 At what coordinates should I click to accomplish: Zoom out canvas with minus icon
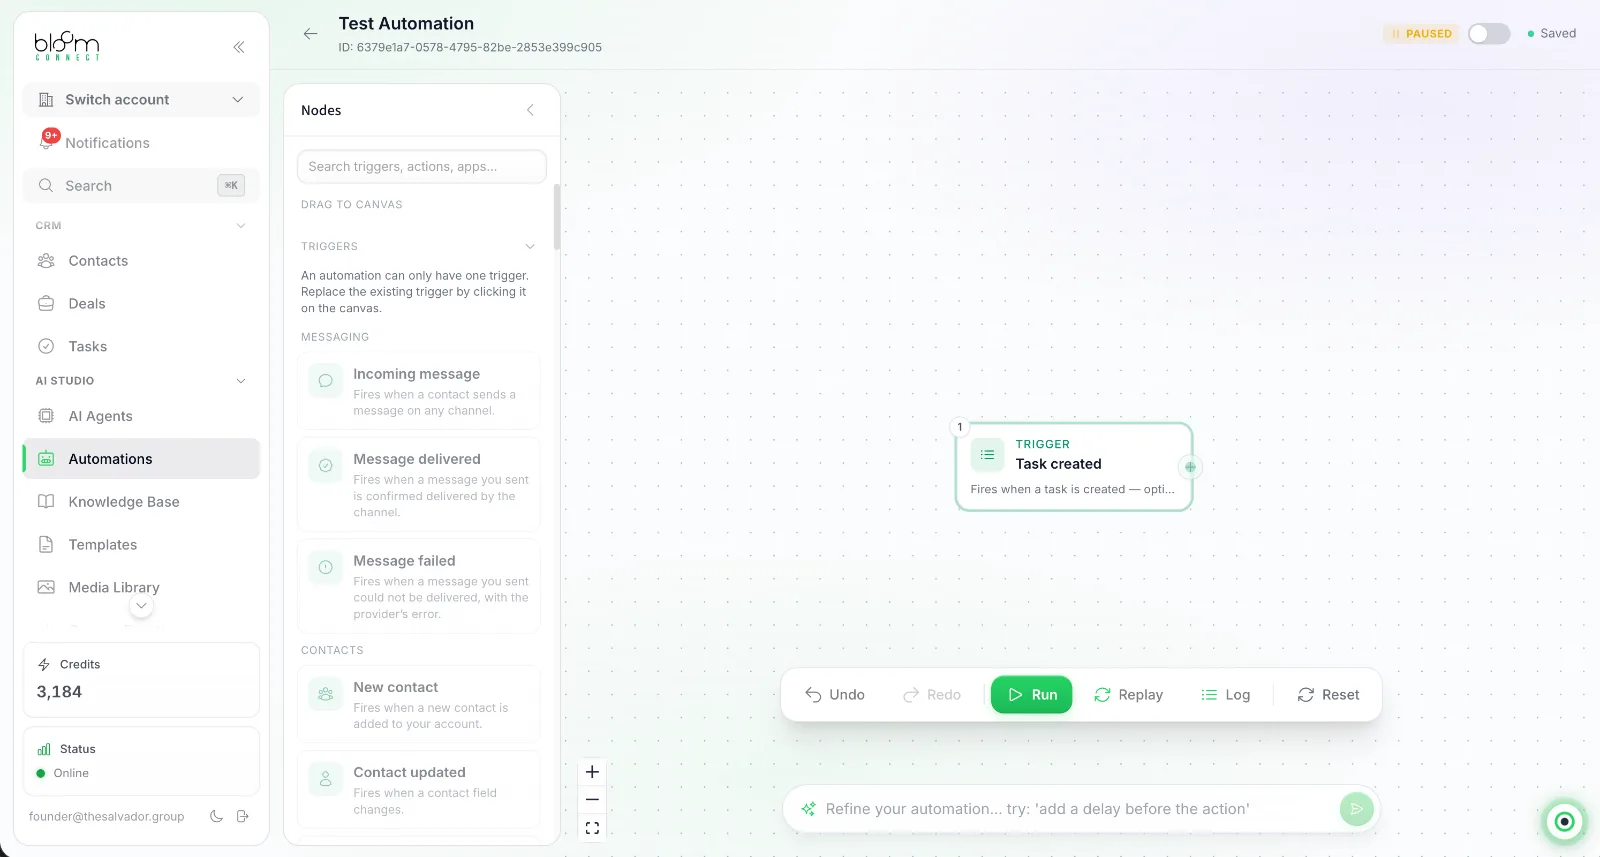(x=592, y=800)
